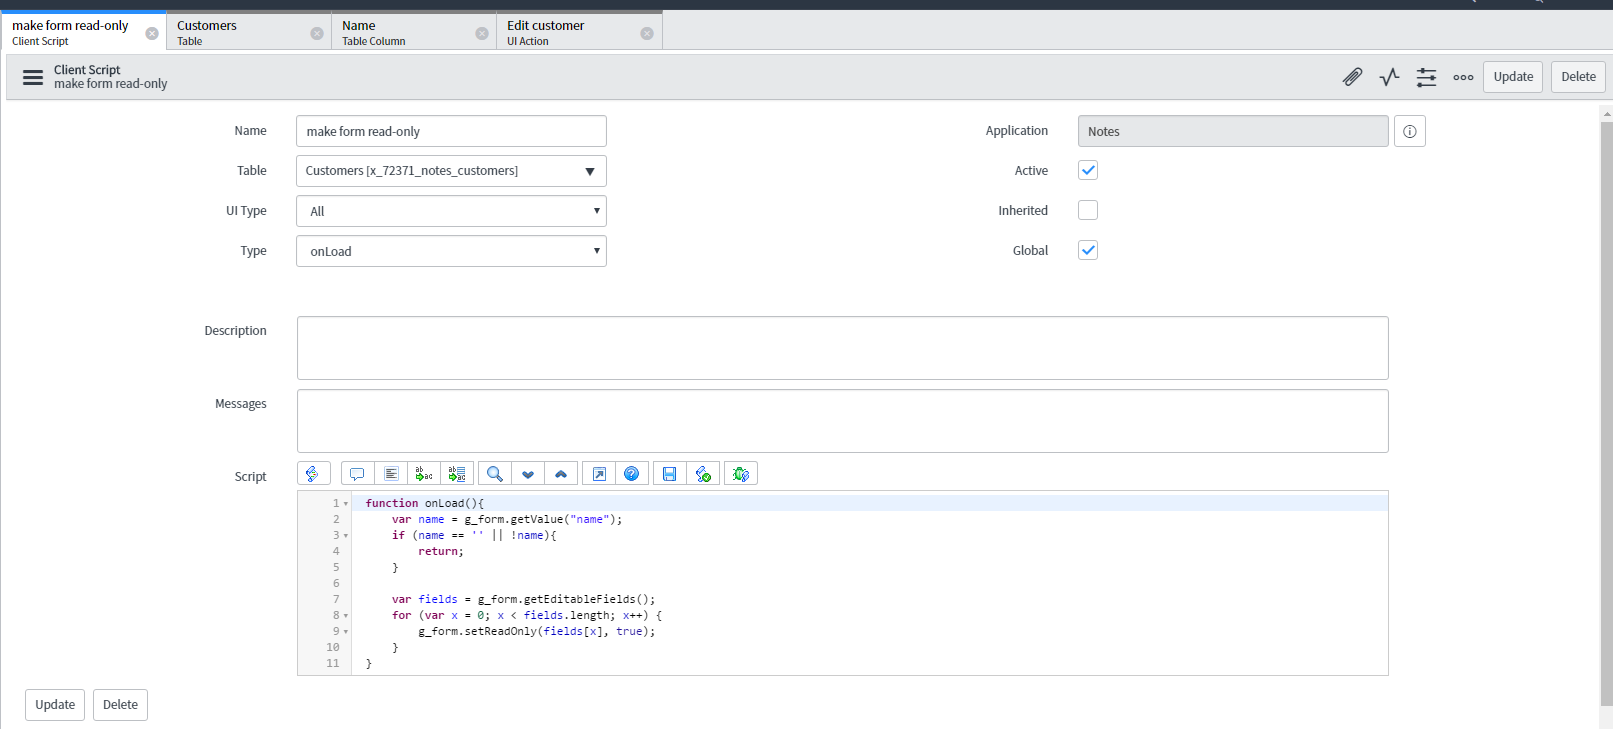
Task: Uncheck the Global checkbox
Action: pos(1088,250)
